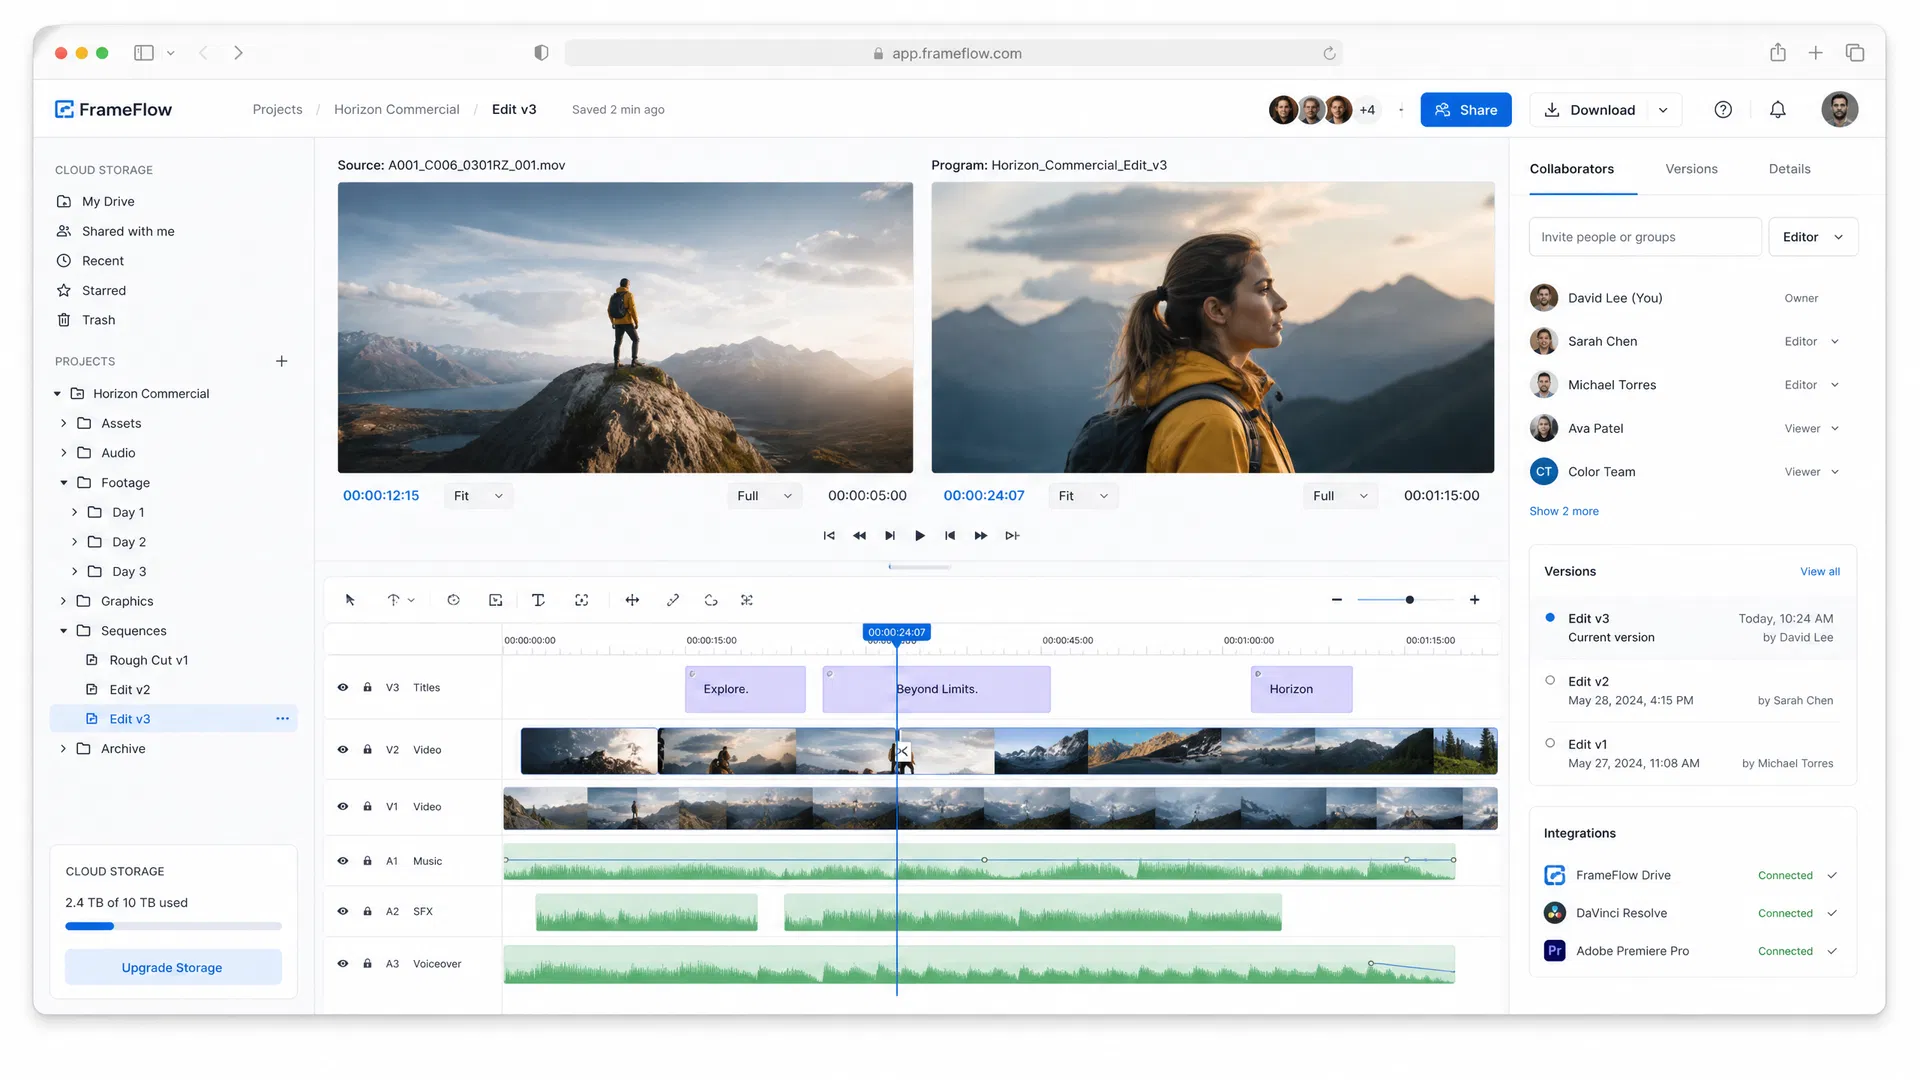This screenshot has height=1080, width=1920.
Task: Toggle visibility of V2 Video track
Action: [x=343, y=750]
